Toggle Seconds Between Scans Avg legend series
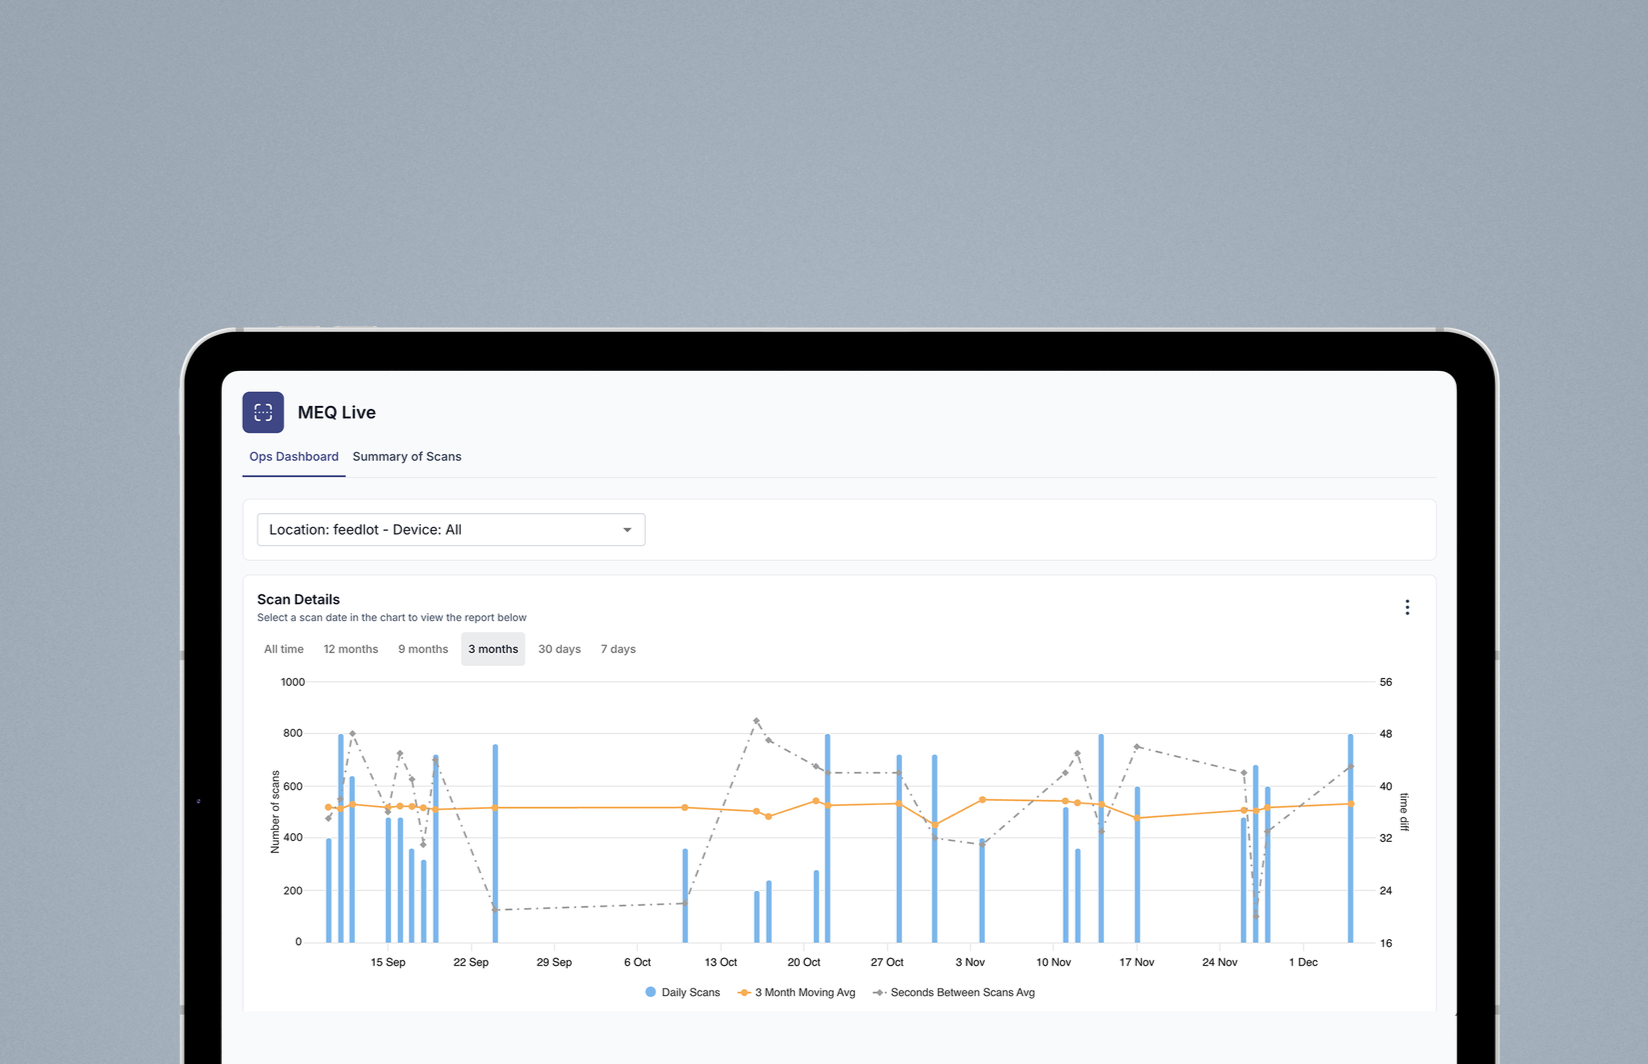This screenshot has width=1648, height=1064. coord(954,992)
